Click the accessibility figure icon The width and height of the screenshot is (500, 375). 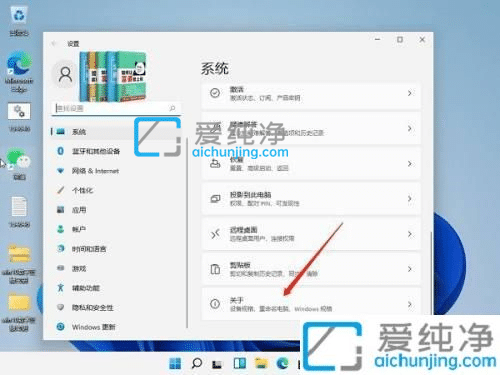tap(60, 288)
